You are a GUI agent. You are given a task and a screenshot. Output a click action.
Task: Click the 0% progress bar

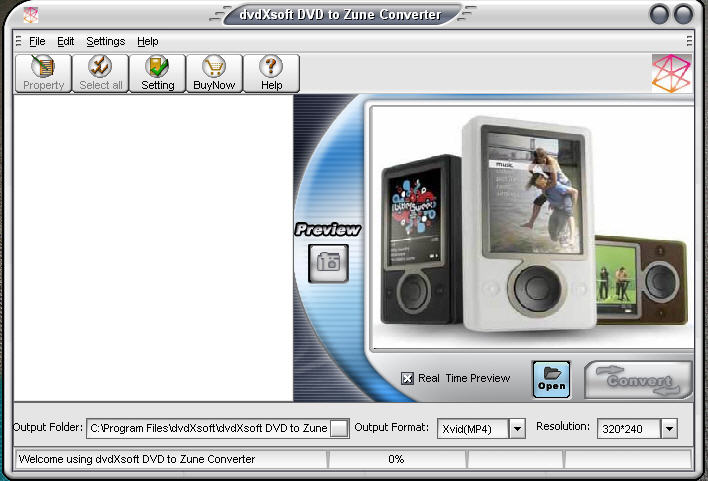coord(396,459)
